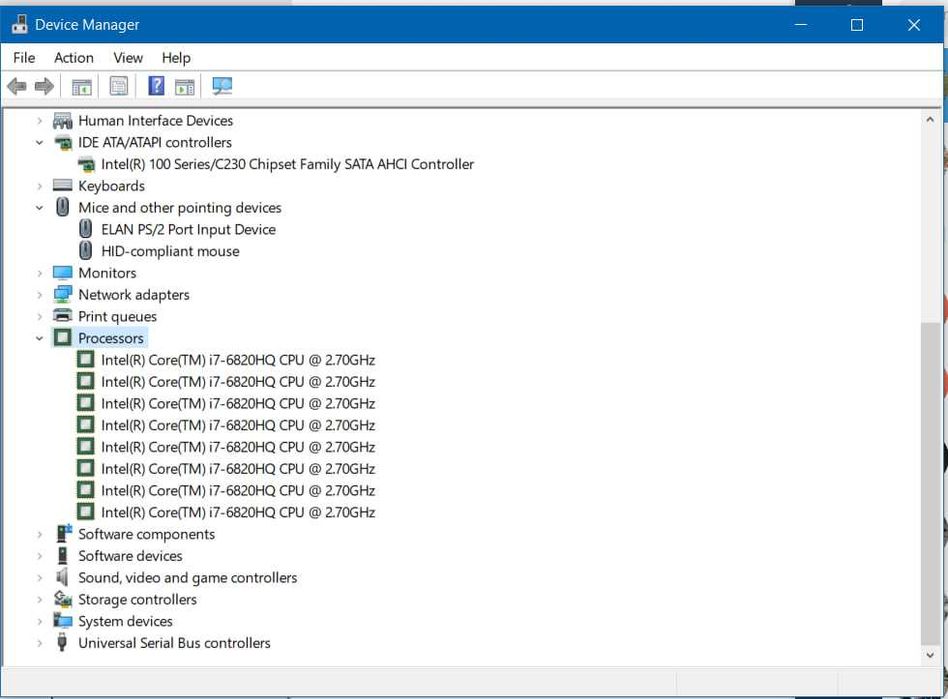This screenshot has width=948, height=699.
Task: Click the Back arrow toolbar icon
Action: (x=17, y=86)
